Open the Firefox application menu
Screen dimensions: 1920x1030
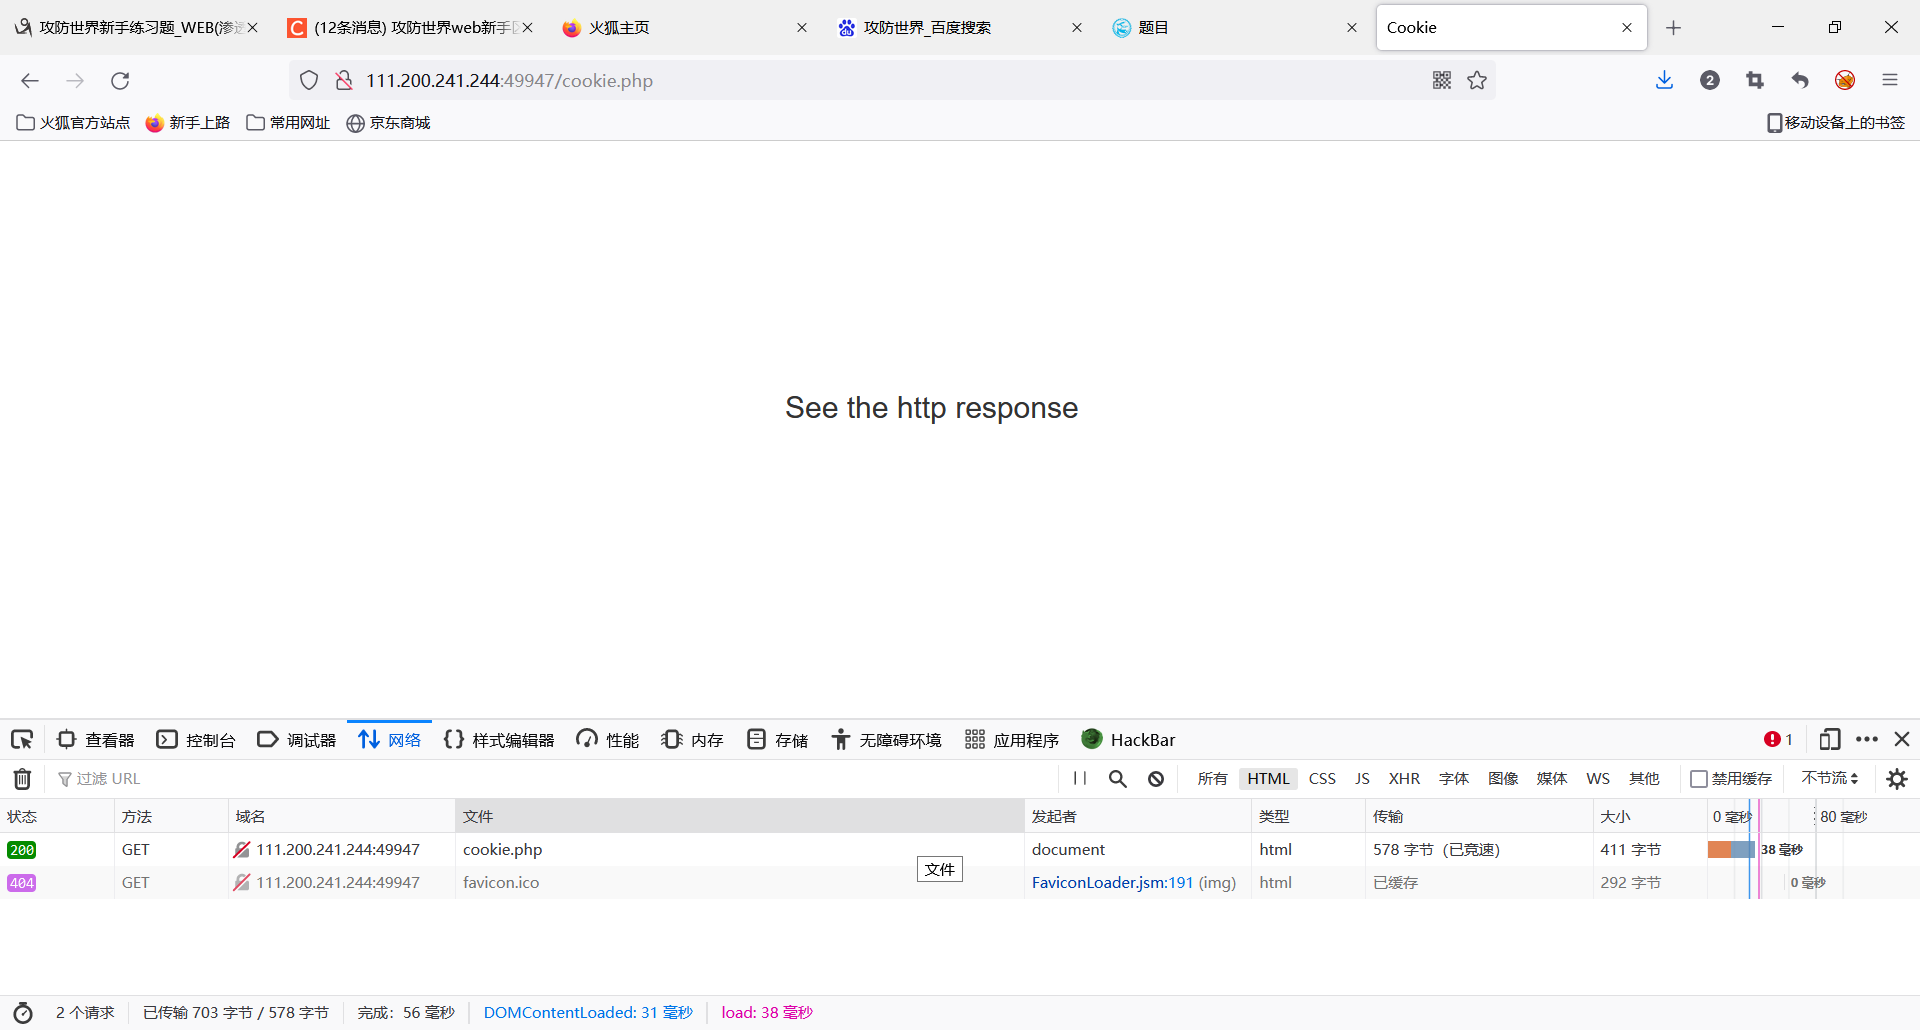point(1890,80)
